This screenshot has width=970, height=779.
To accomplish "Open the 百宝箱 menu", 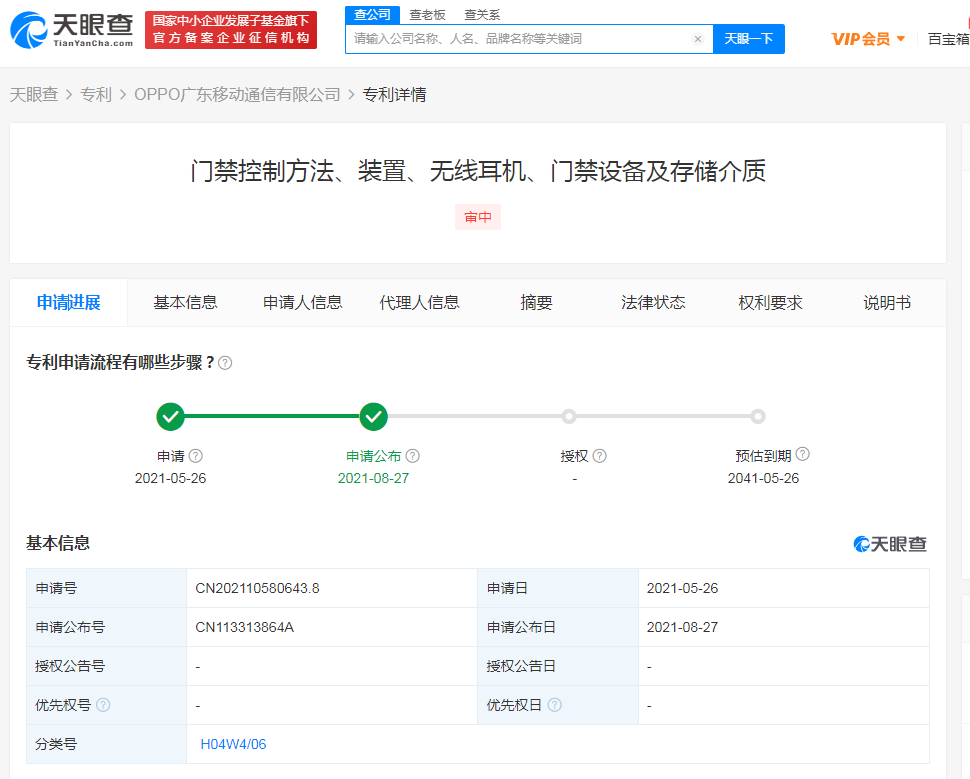I will click(x=948, y=39).
